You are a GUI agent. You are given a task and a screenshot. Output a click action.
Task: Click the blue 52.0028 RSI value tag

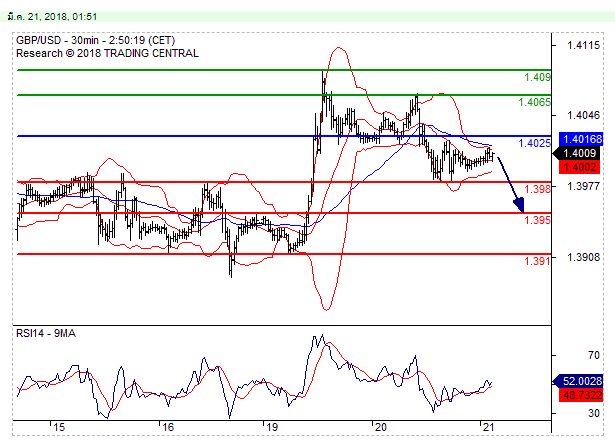(579, 381)
